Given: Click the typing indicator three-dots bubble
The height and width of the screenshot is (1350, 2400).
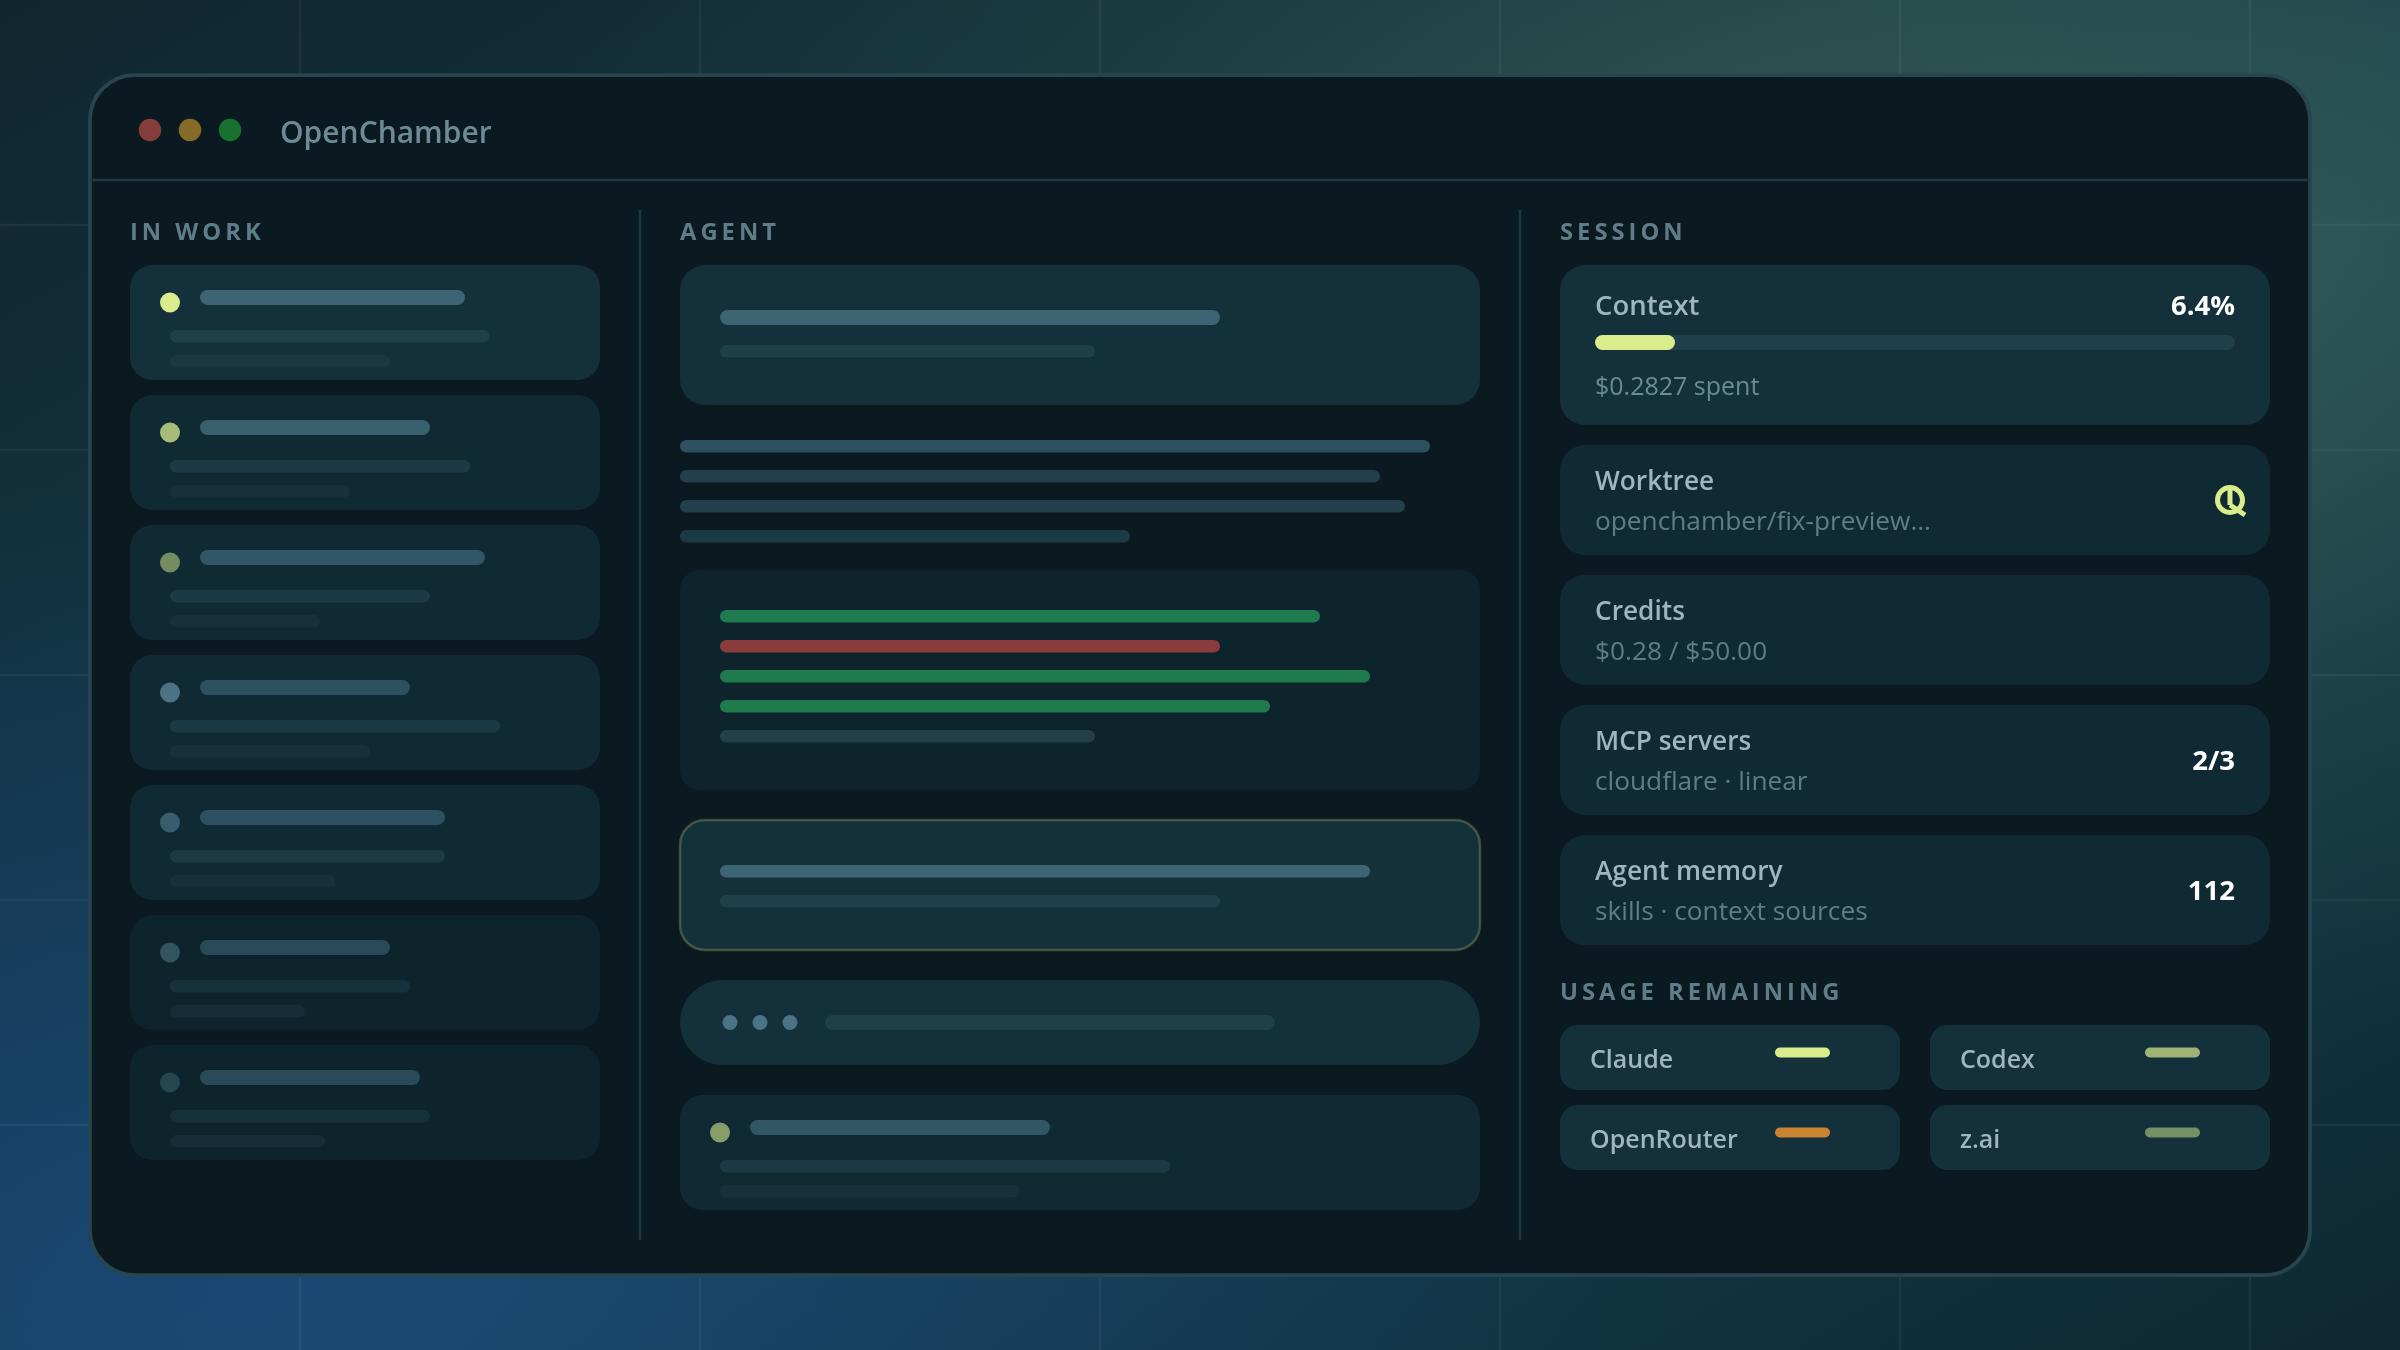Looking at the screenshot, I should (x=1079, y=1022).
